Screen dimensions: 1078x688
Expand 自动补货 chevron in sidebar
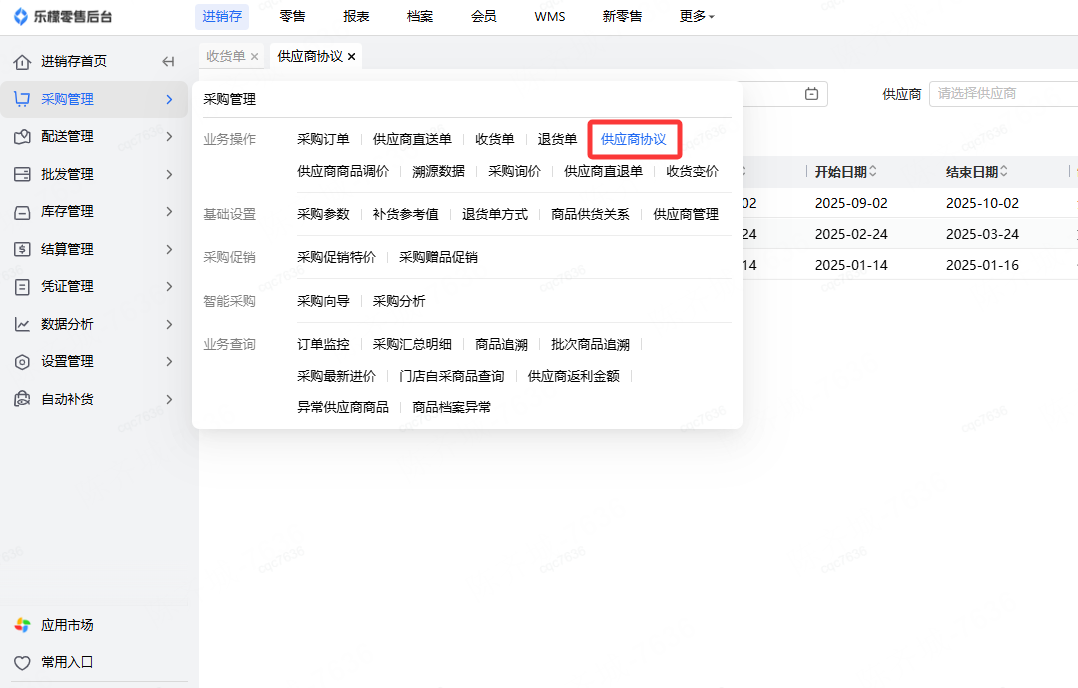tap(169, 399)
